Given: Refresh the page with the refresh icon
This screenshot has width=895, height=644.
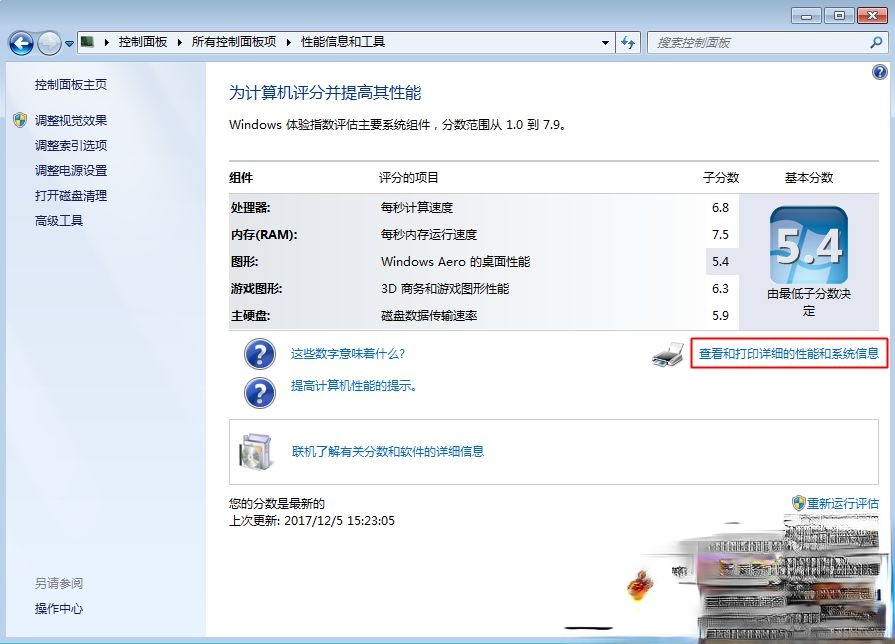Looking at the screenshot, I should coord(628,43).
